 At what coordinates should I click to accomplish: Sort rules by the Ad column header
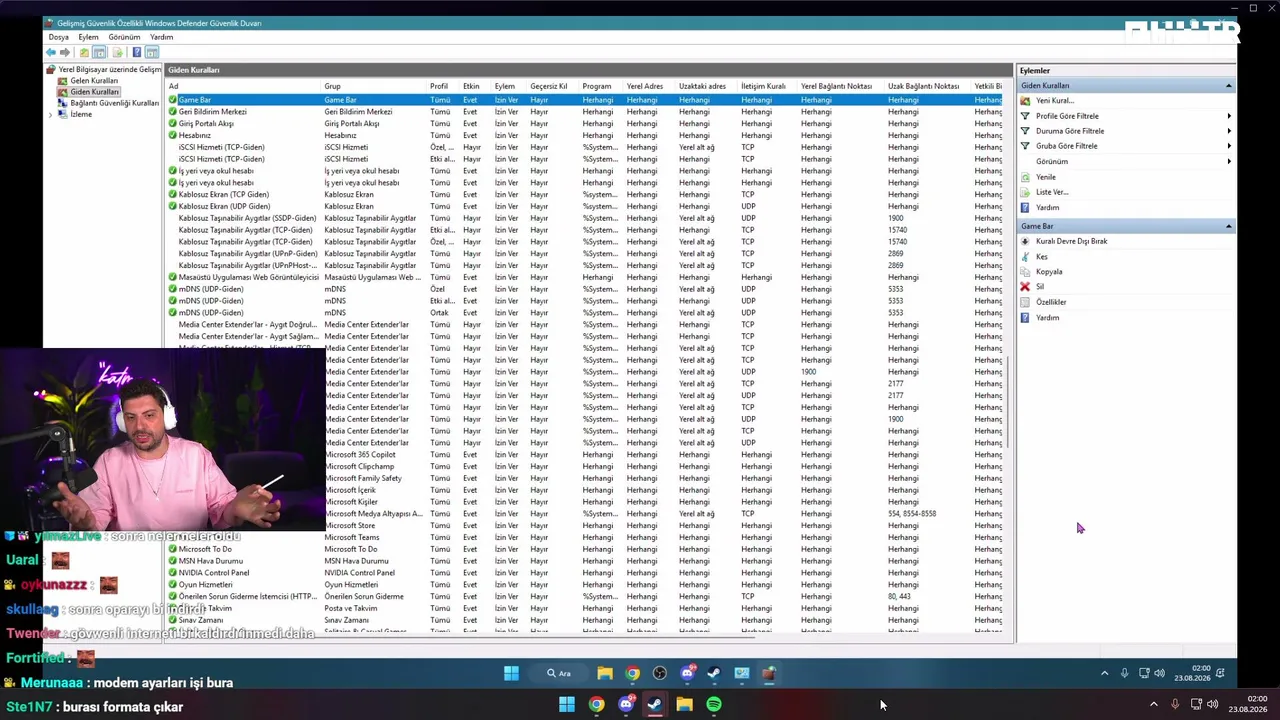pyautogui.click(x=244, y=86)
